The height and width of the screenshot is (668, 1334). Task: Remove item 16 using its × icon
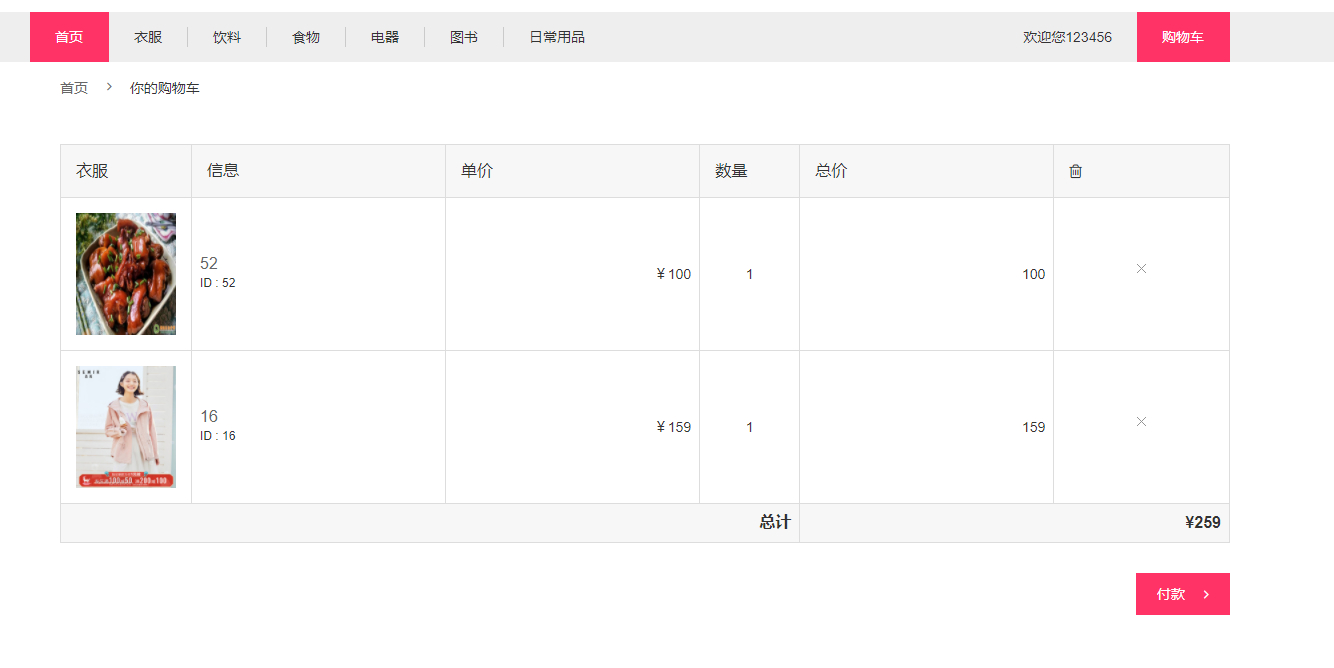click(x=1141, y=422)
